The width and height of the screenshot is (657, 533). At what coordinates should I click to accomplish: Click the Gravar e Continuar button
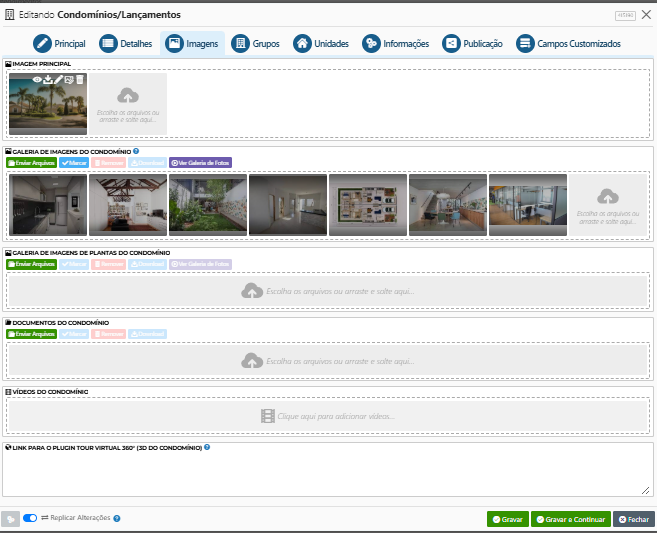(570, 520)
